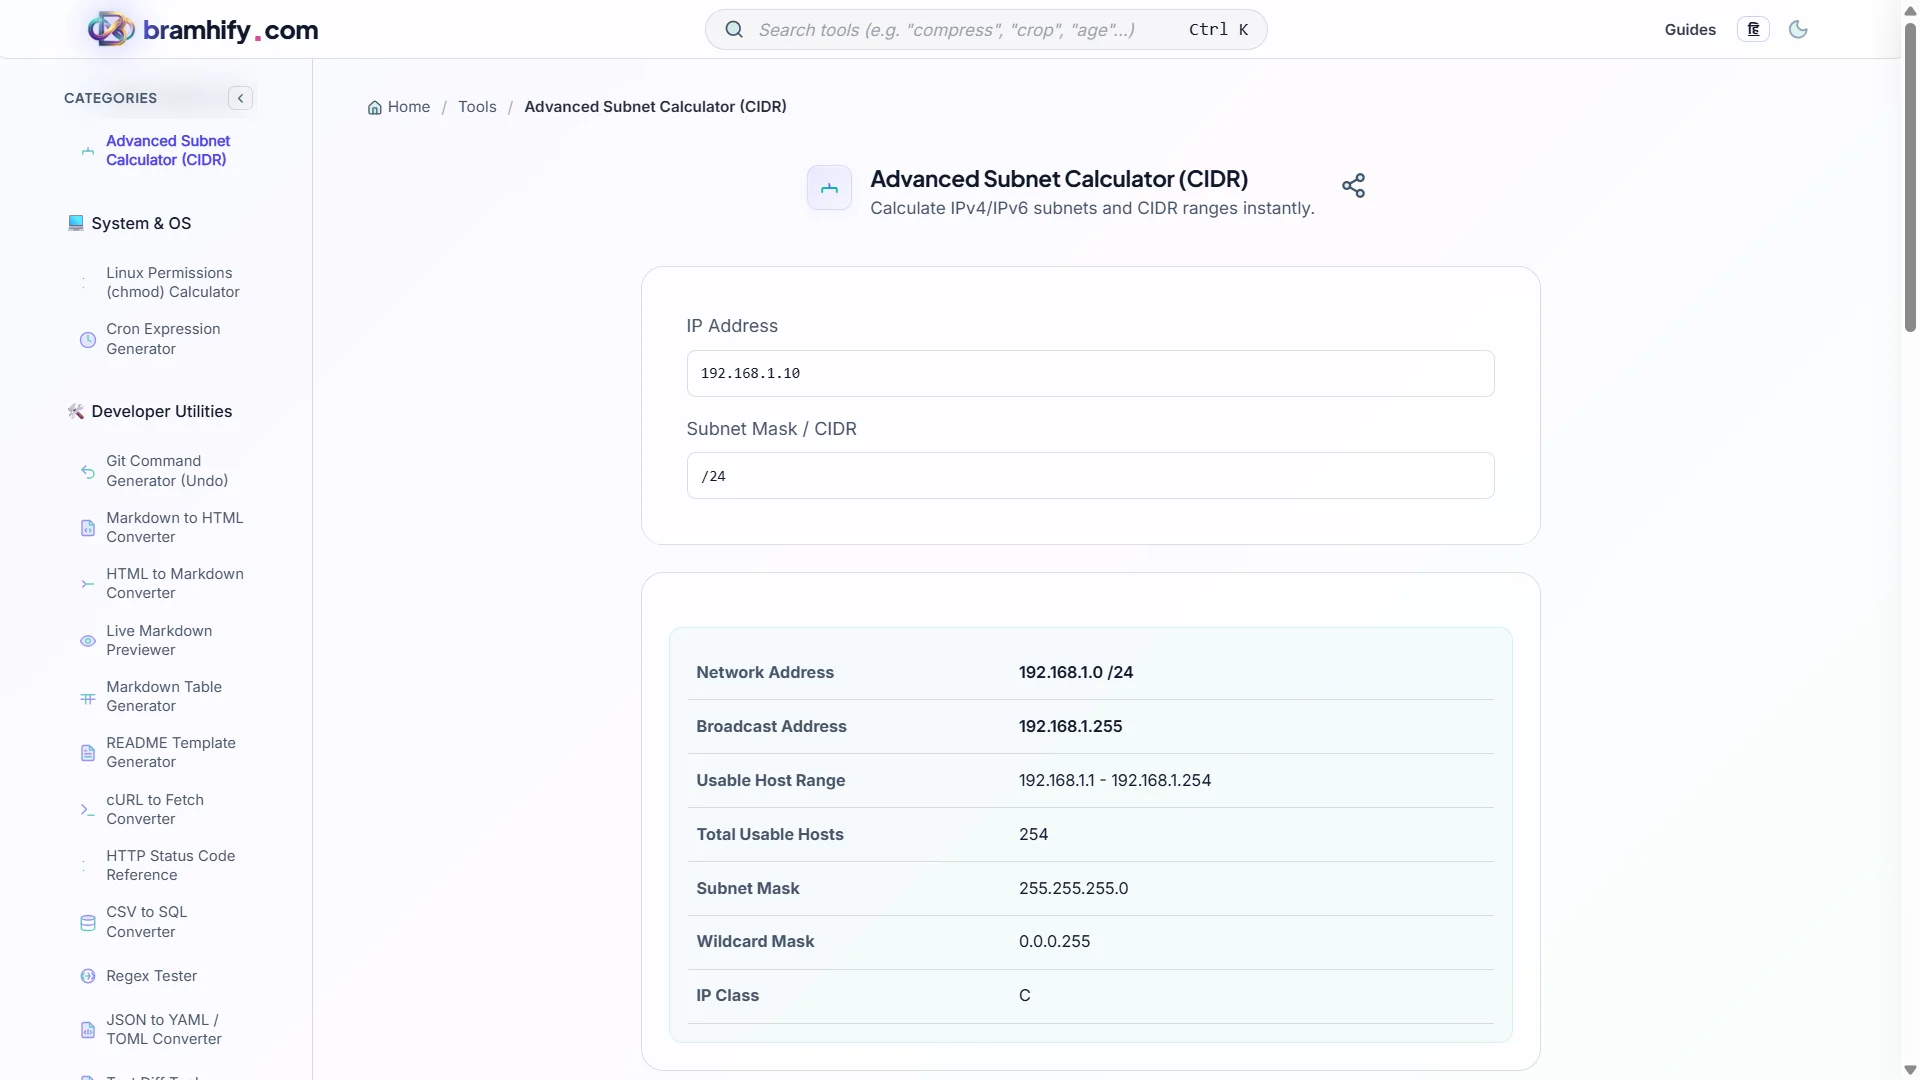This screenshot has height=1080, width=1920.
Task: Click the subnet calculator header icon
Action: 829,188
